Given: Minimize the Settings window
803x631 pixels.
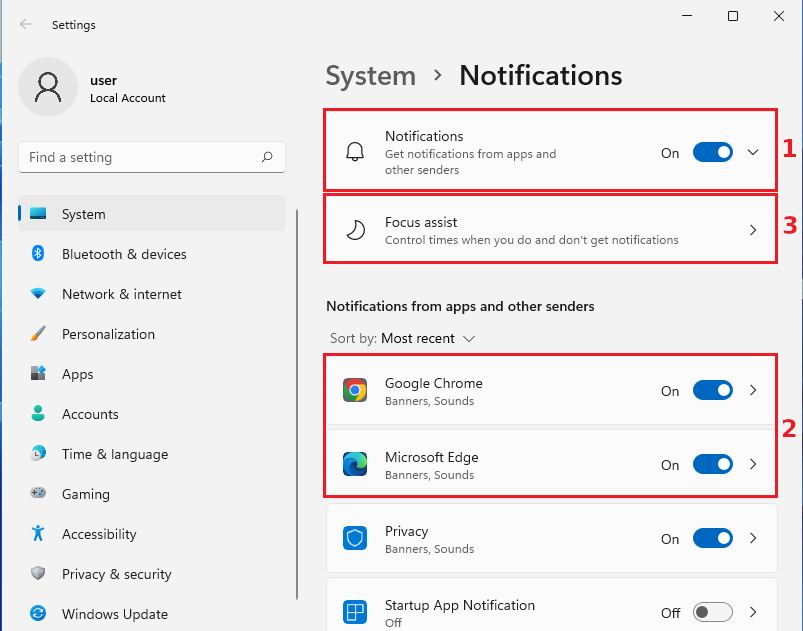Looking at the screenshot, I should 687,16.
